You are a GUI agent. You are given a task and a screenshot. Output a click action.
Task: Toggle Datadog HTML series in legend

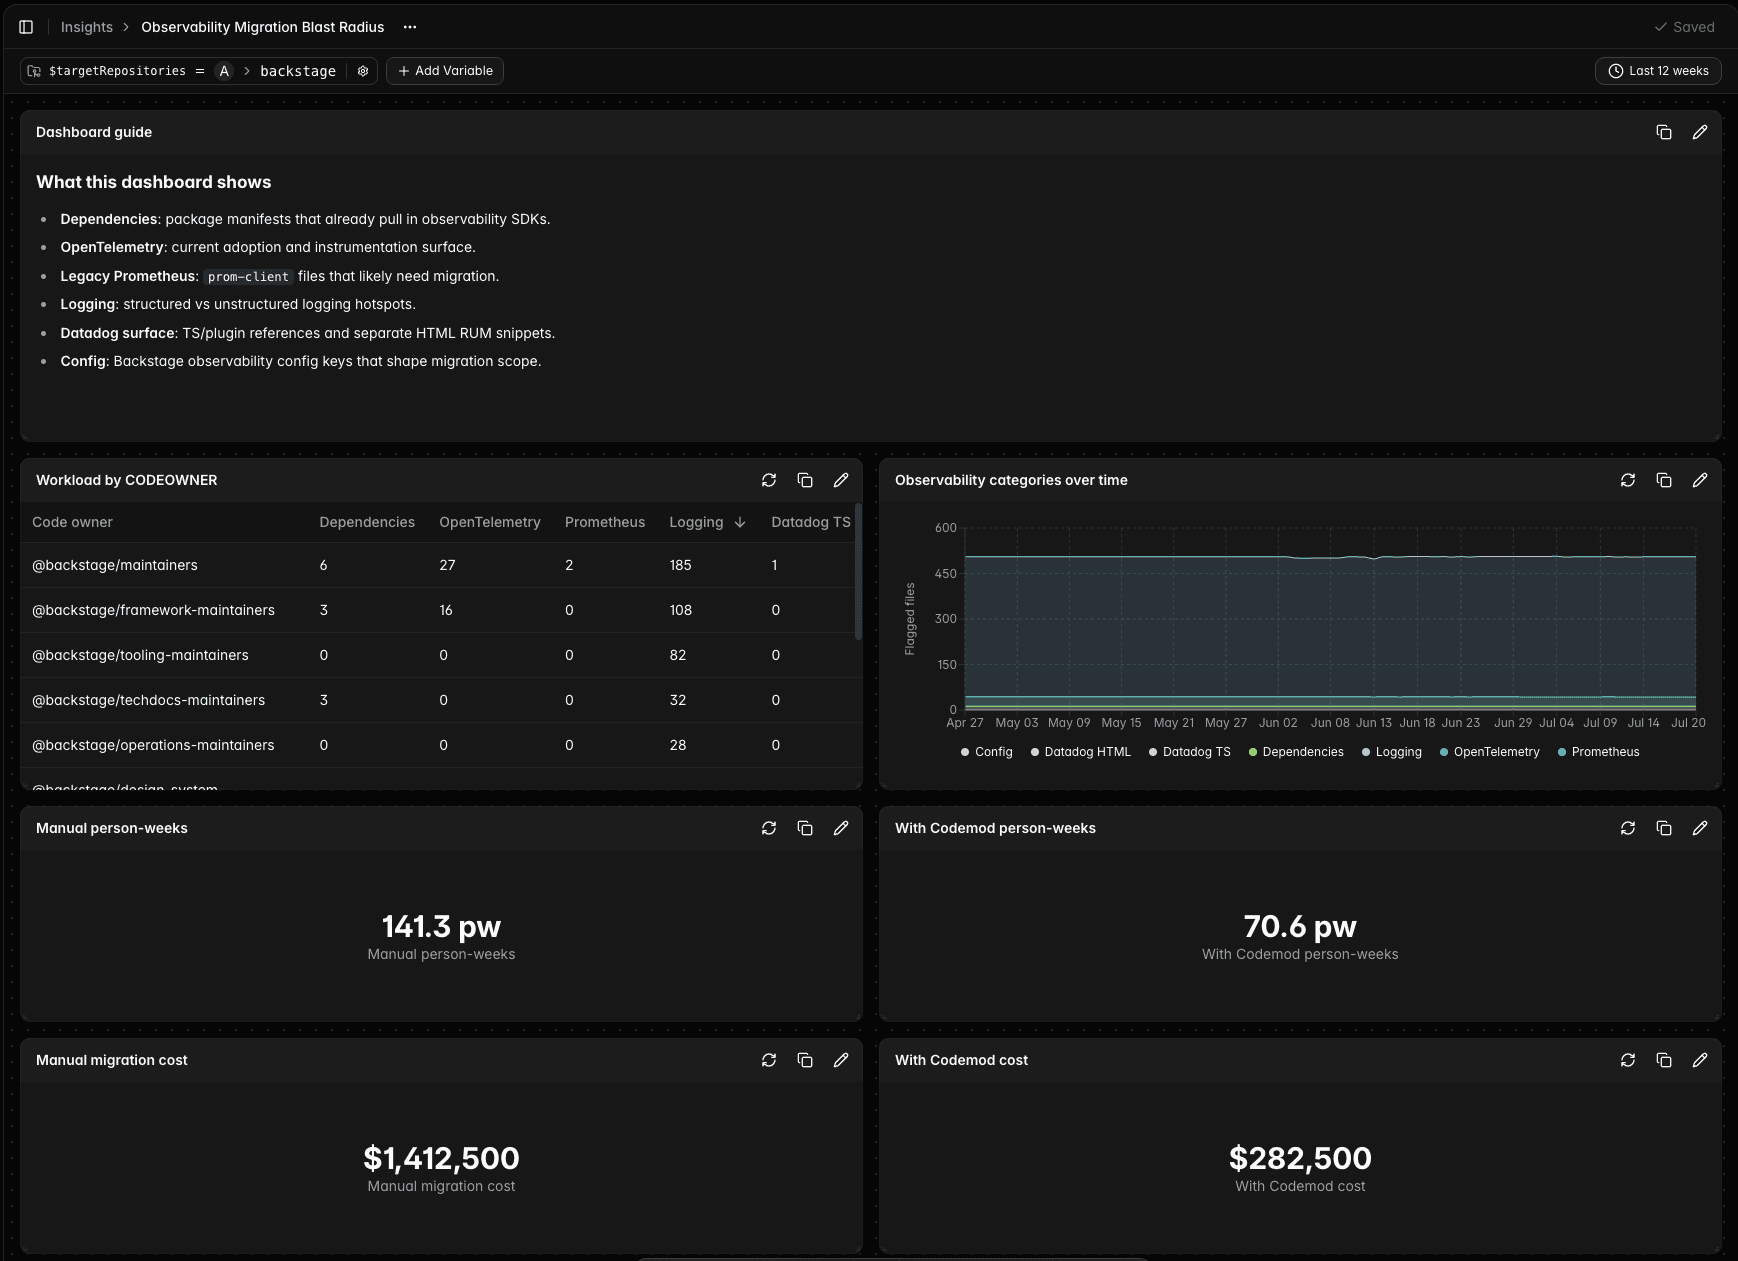coord(1081,752)
